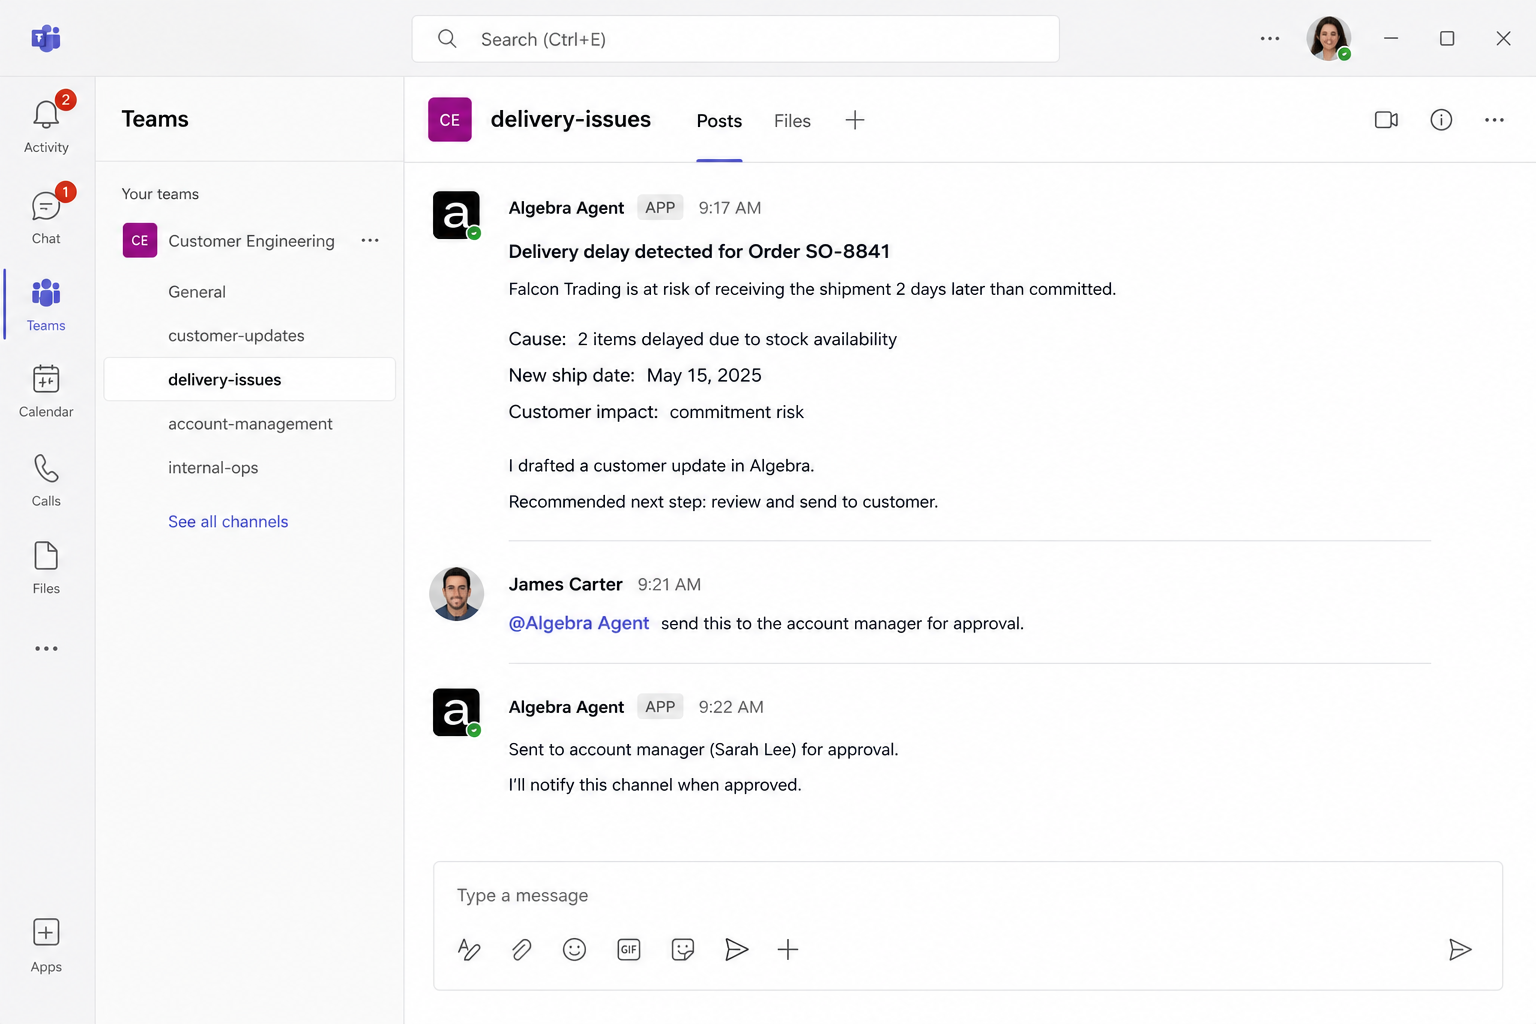Screen dimensions: 1536x1024
Task: Open channel info icon
Action: click(1441, 120)
